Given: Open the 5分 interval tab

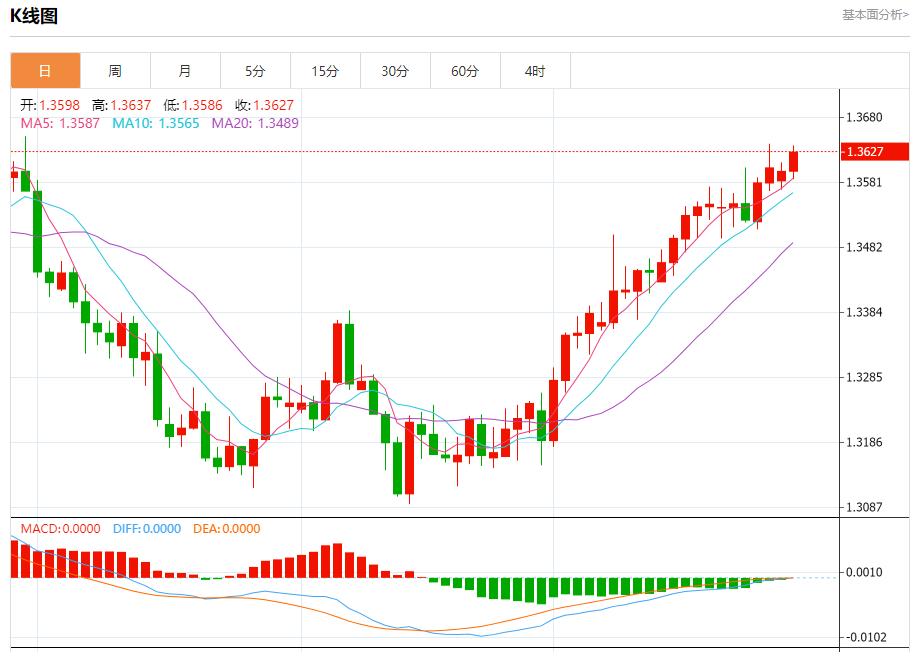Looking at the screenshot, I should click(x=255, y=71).
